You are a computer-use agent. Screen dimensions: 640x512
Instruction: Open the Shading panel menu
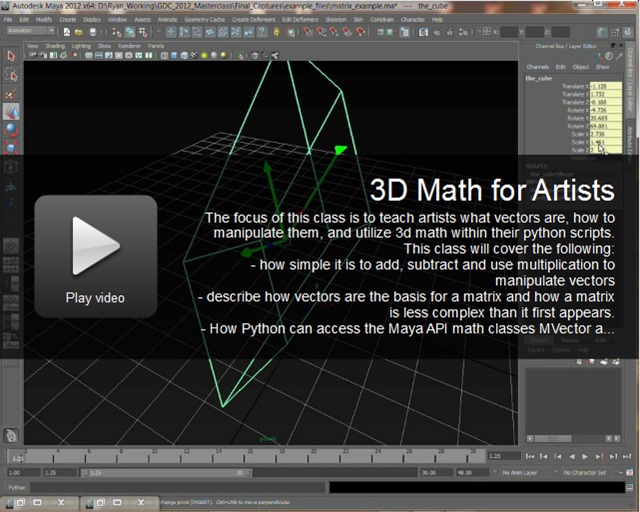point(54,45)
